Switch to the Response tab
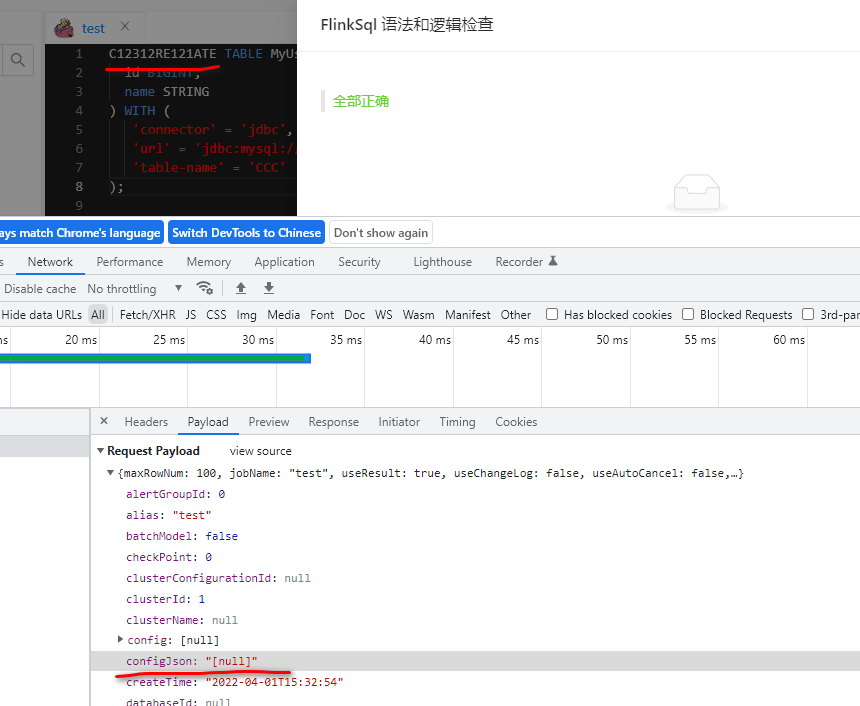860x706 pixels. [x=333, y=421]
